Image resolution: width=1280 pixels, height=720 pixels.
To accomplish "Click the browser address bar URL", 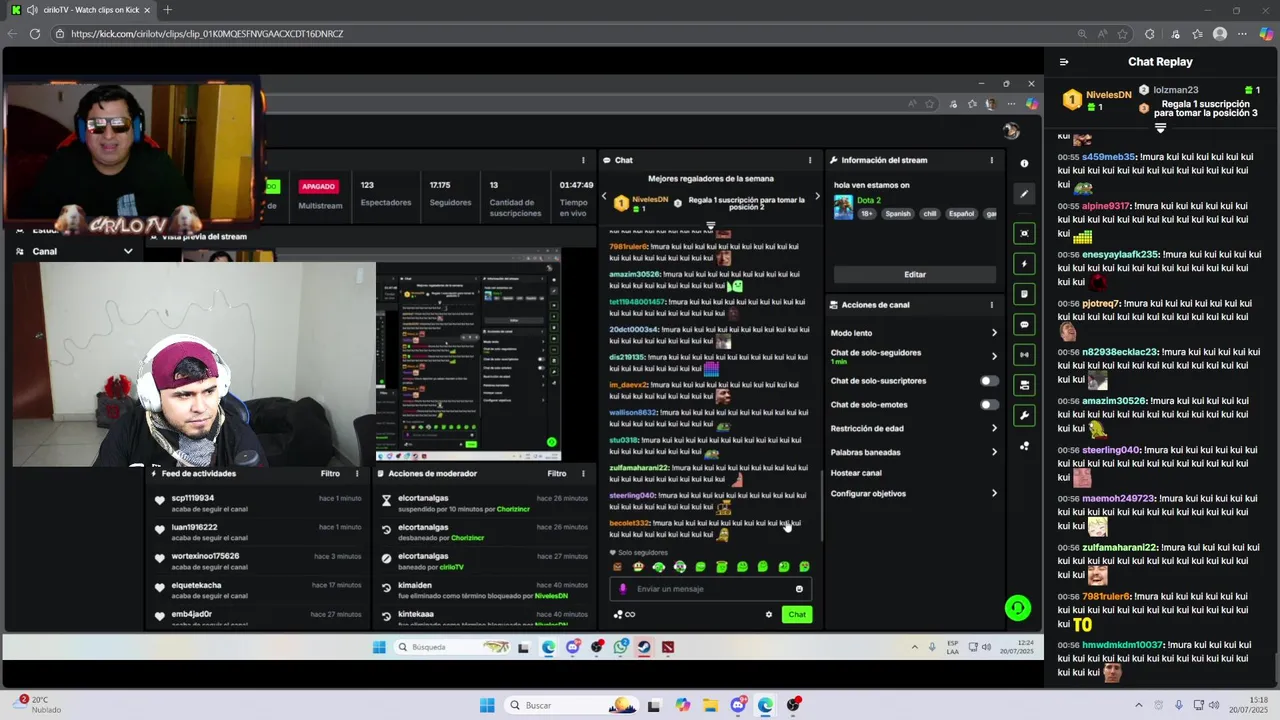I will click(207, 33).
